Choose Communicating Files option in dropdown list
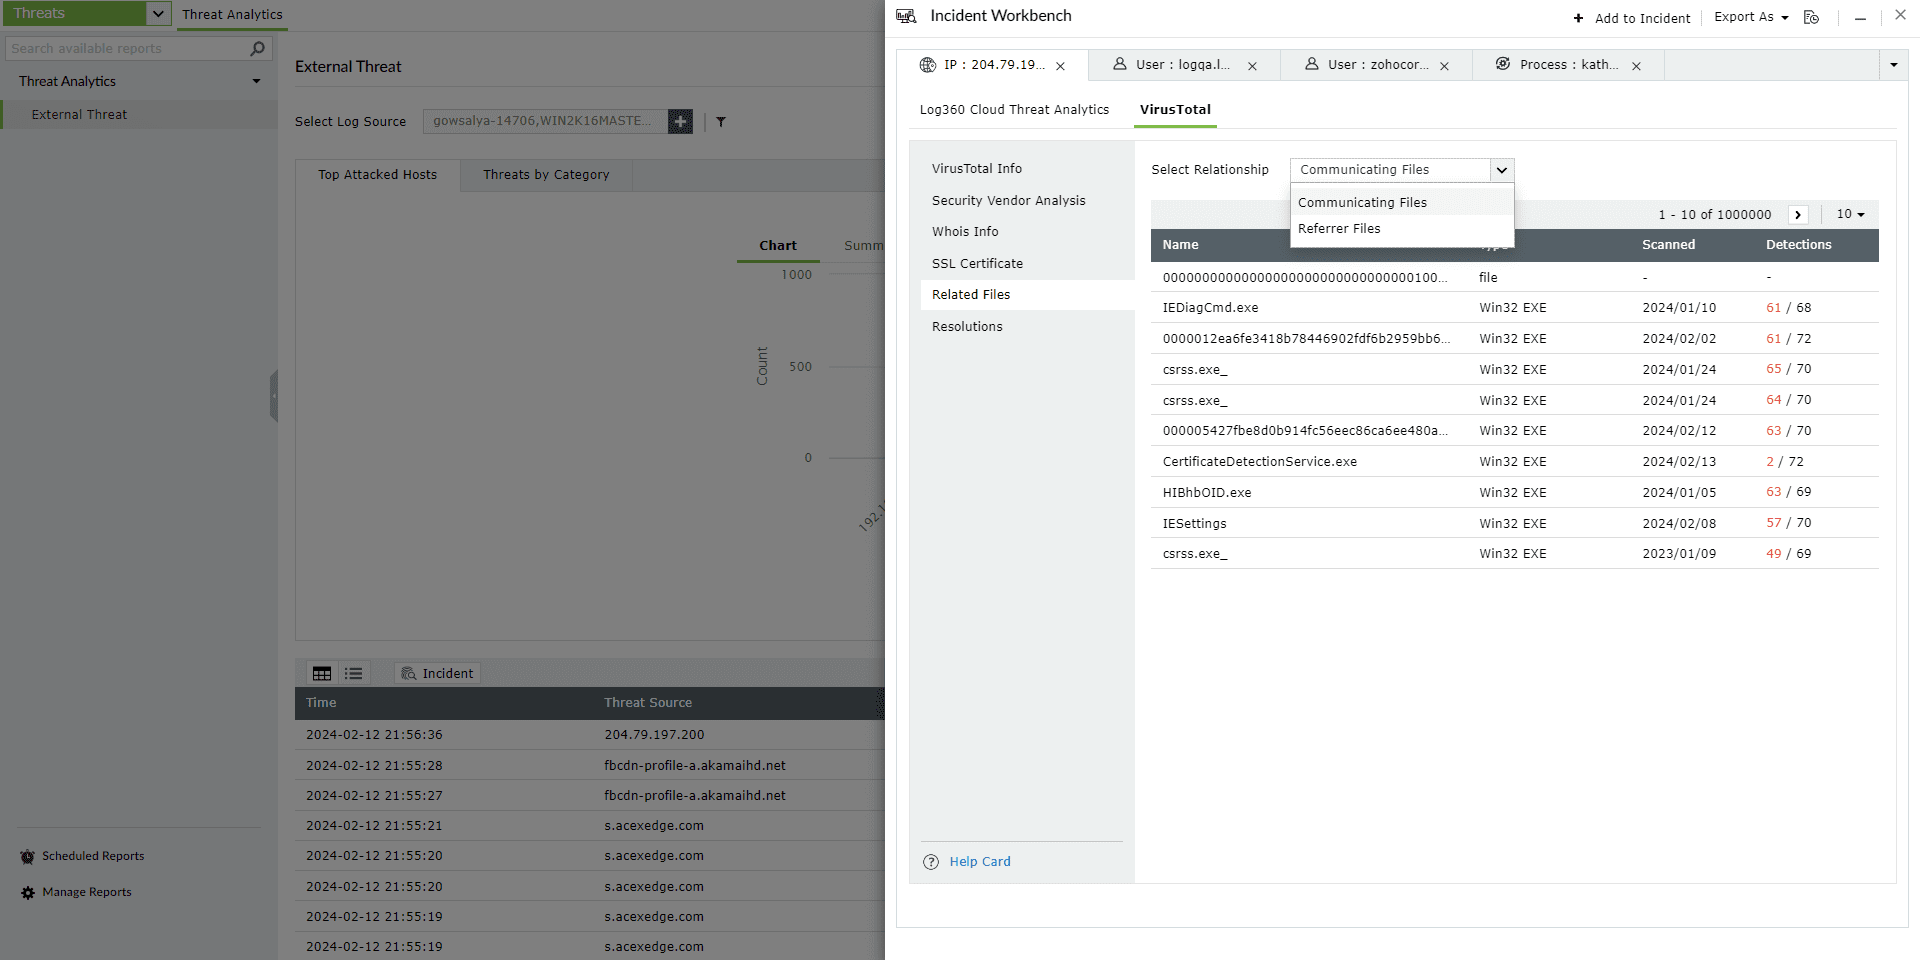This screenshot has width=1920, height=960. click(1402, 202)
